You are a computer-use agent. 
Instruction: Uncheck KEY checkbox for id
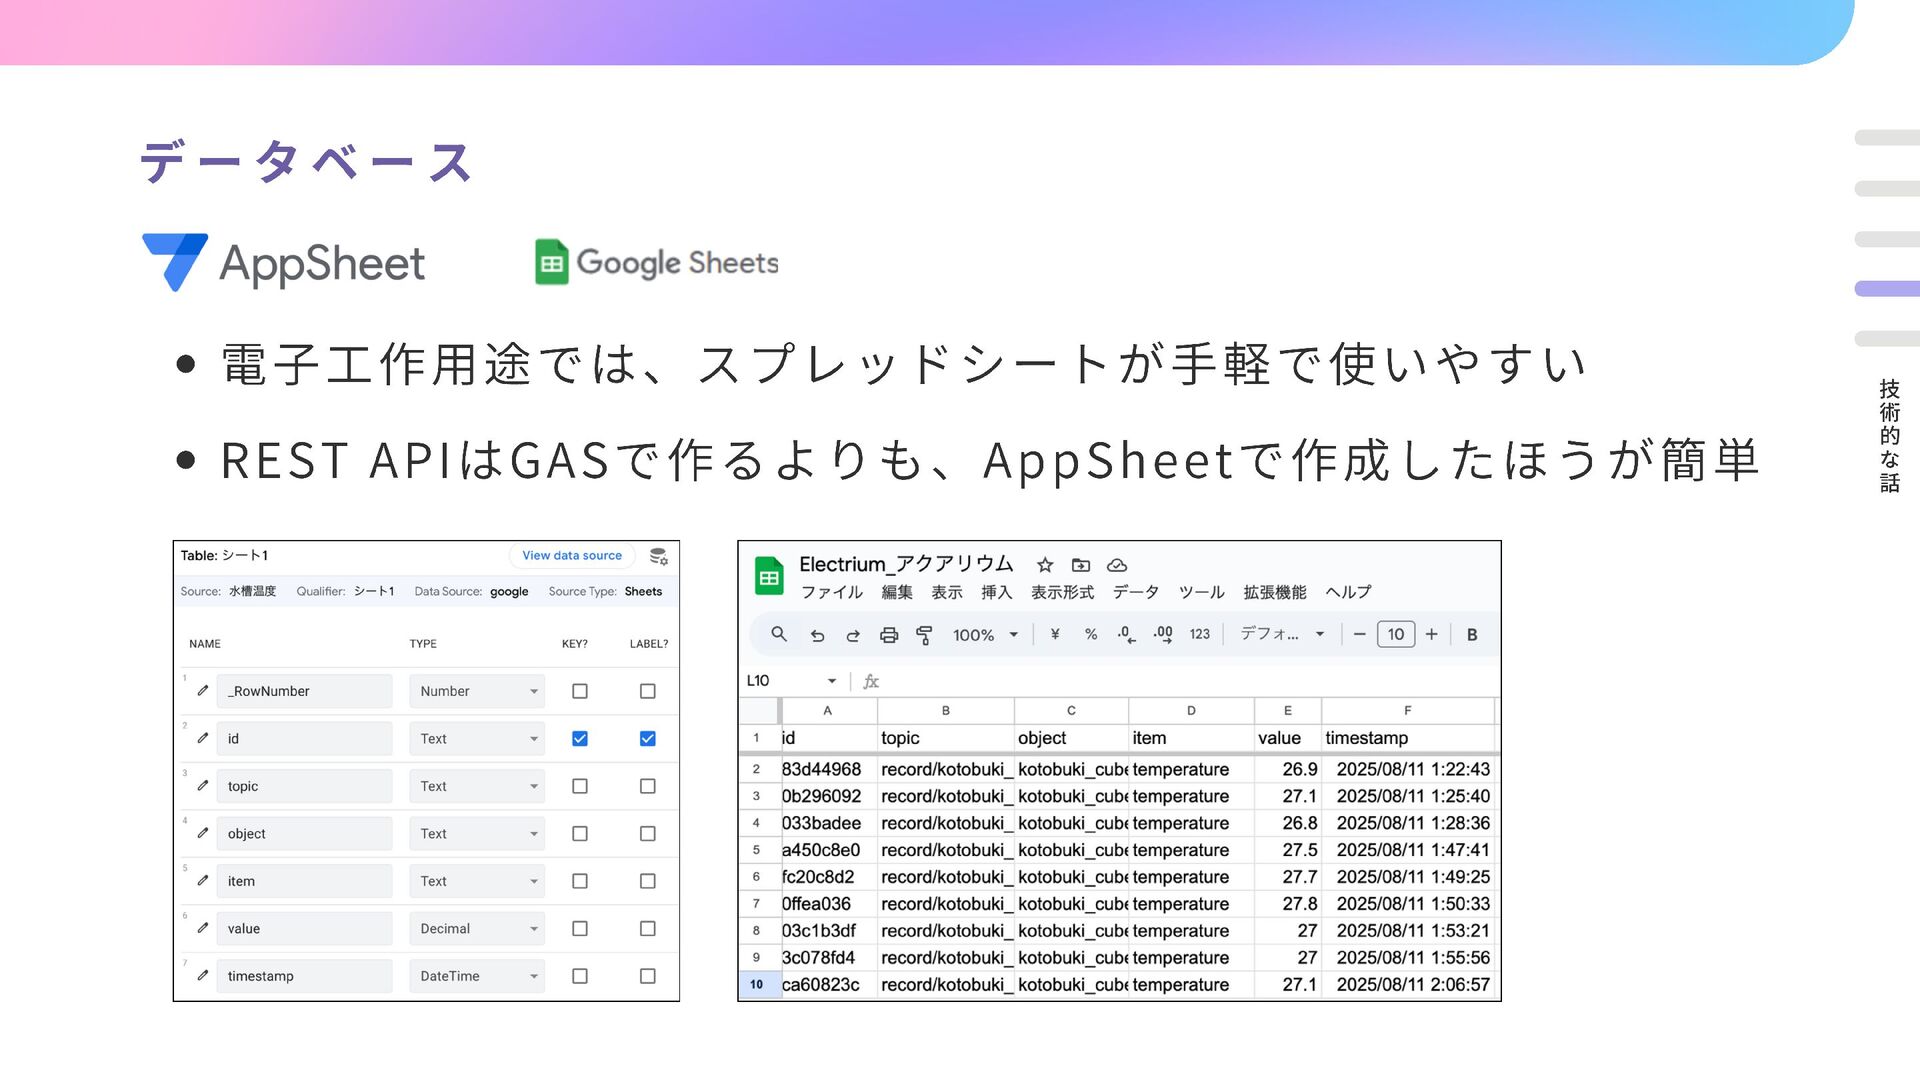point(580,738)
